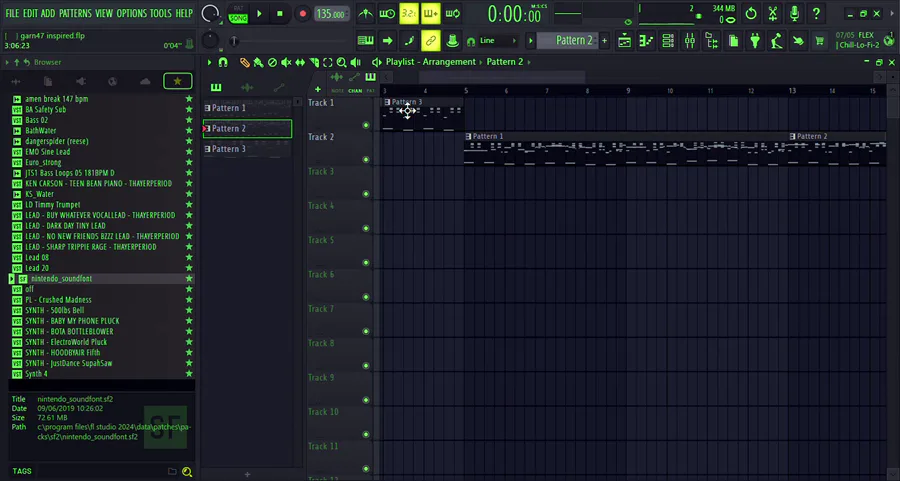The height and width of the screenshot is (481, 900).
Task: Click the song position slider handle
Action: pos(234,41)
